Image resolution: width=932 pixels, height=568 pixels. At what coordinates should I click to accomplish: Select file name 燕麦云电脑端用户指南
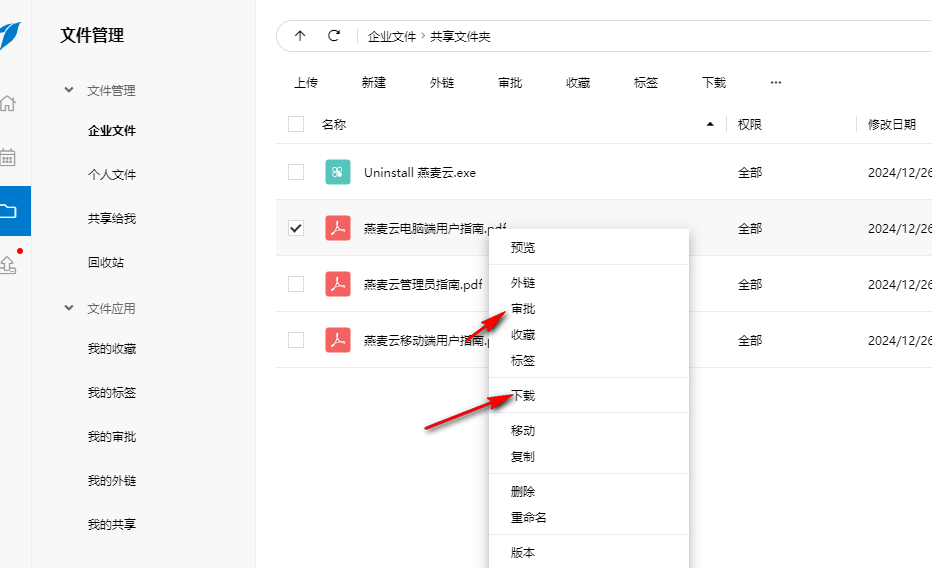(435, 228)
